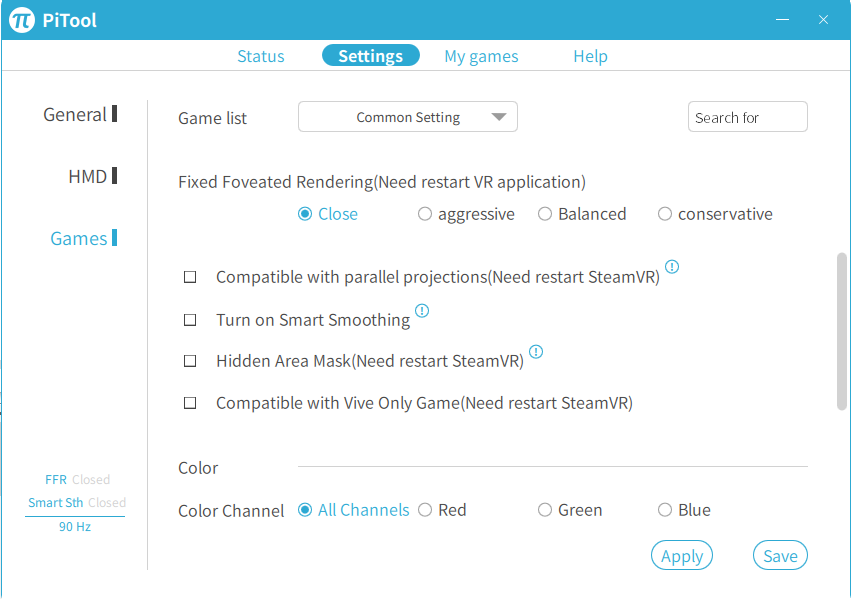Focus the Search for input field
This screenshot has height=608, width=852.
pos(747,117)
